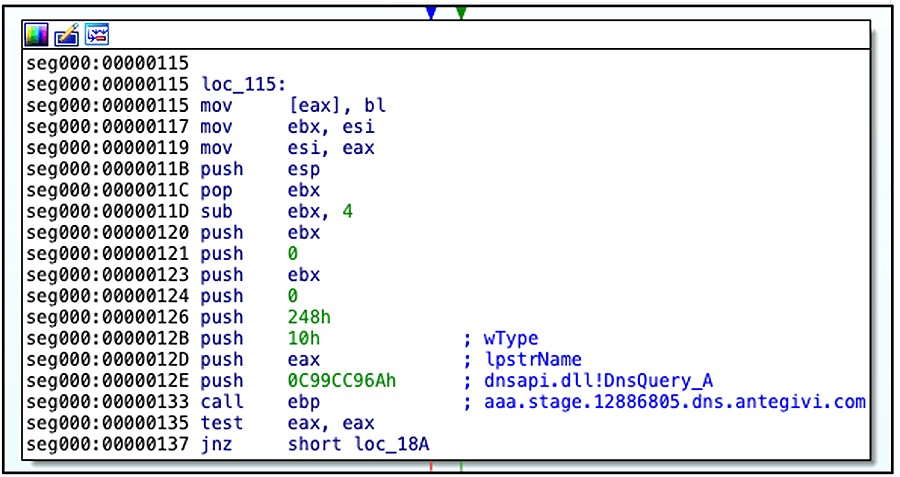Click the green incoming edge arrowhead
Screen dimensions: 900x477
point(460,13)
